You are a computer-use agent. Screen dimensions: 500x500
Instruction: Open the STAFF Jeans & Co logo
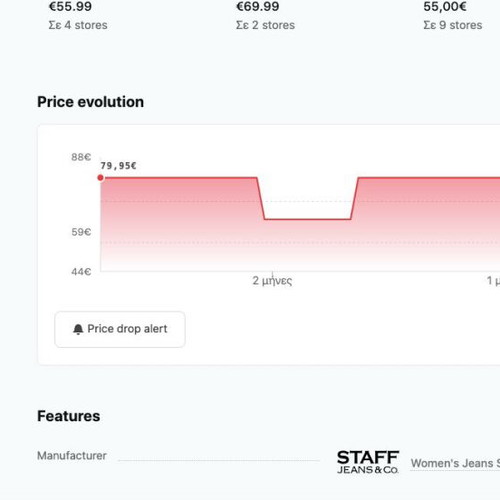coord(368,462)
